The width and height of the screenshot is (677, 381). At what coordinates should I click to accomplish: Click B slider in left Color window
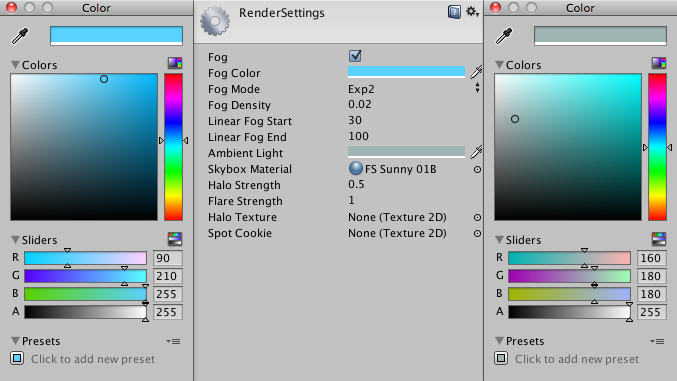85,294
